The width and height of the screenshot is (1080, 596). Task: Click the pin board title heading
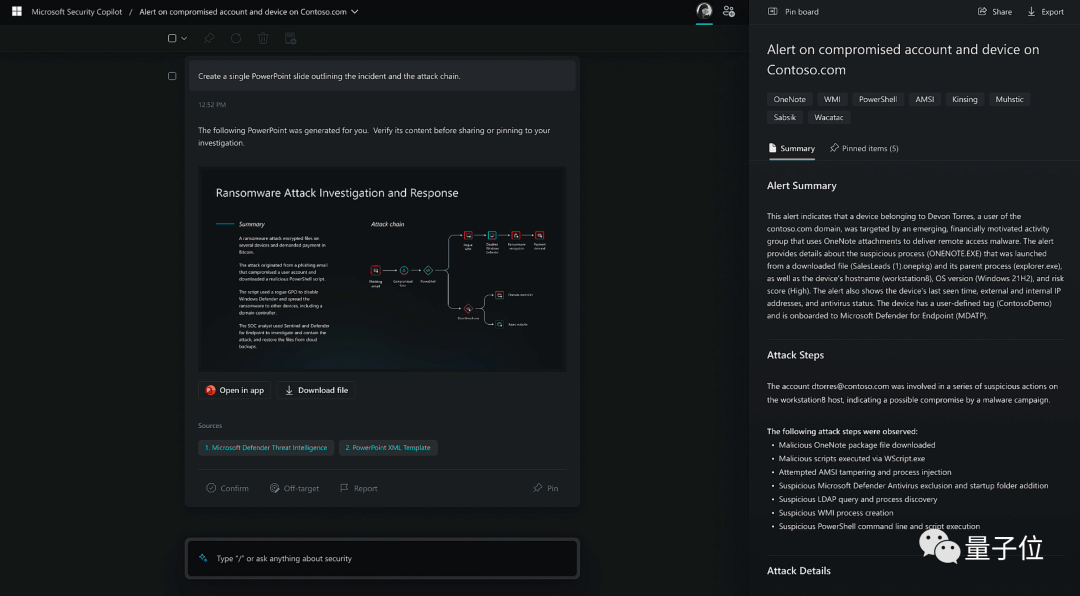903,59
